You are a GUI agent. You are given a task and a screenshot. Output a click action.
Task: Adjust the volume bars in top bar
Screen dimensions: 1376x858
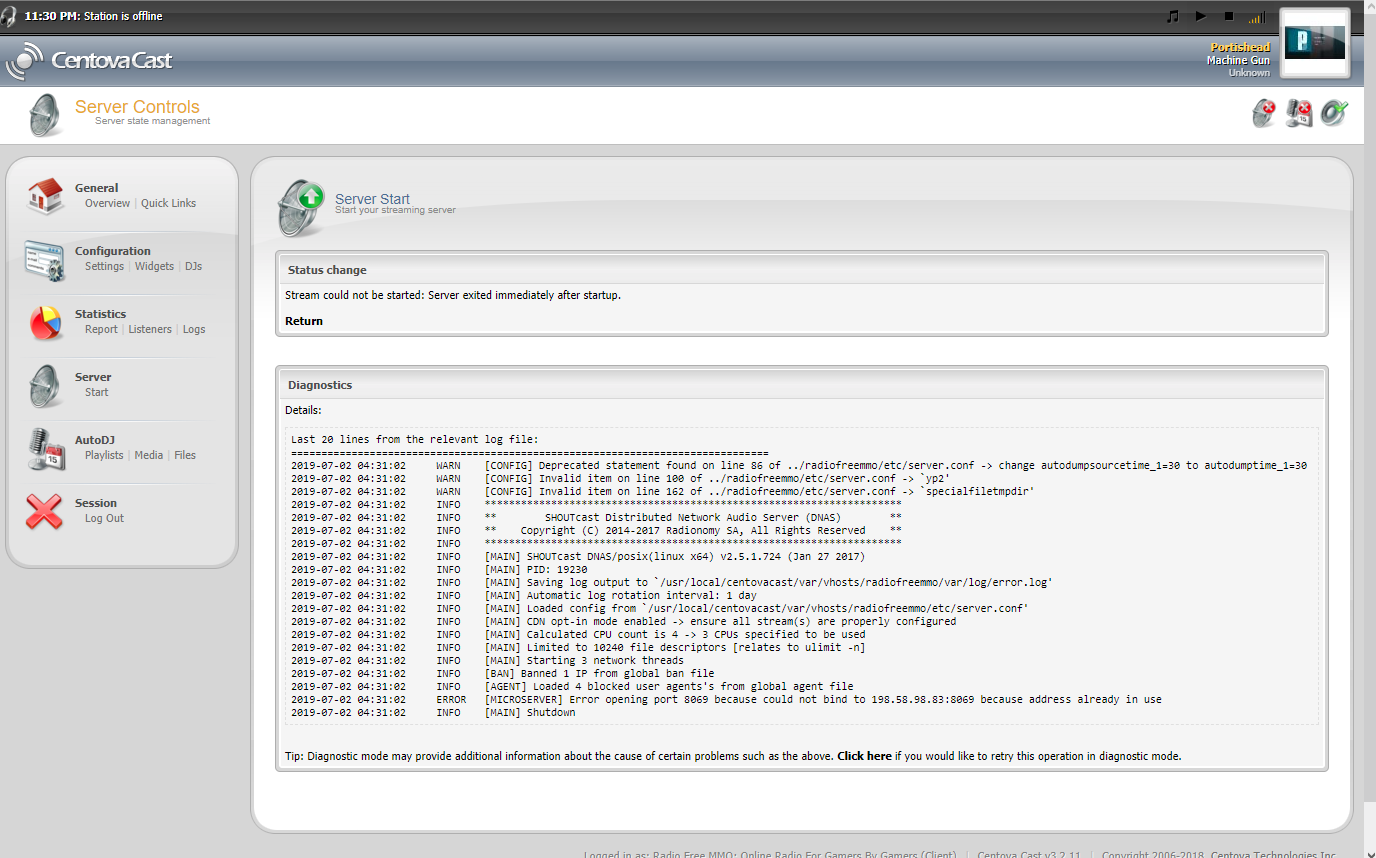pyautogui.click(x=1256, y=17)
